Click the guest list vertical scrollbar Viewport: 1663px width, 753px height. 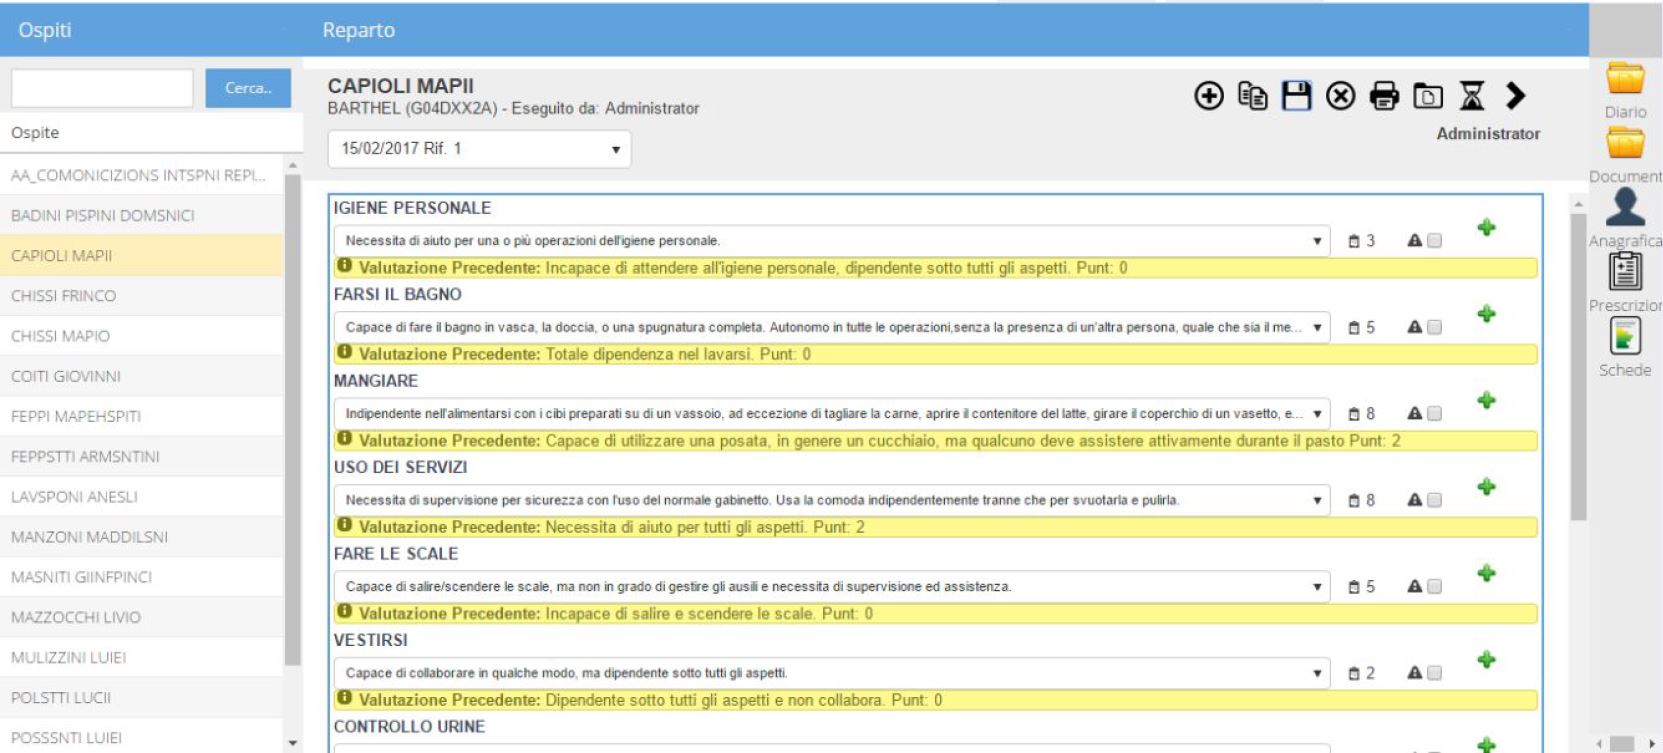pyautogui.click(x=293, y=420)
